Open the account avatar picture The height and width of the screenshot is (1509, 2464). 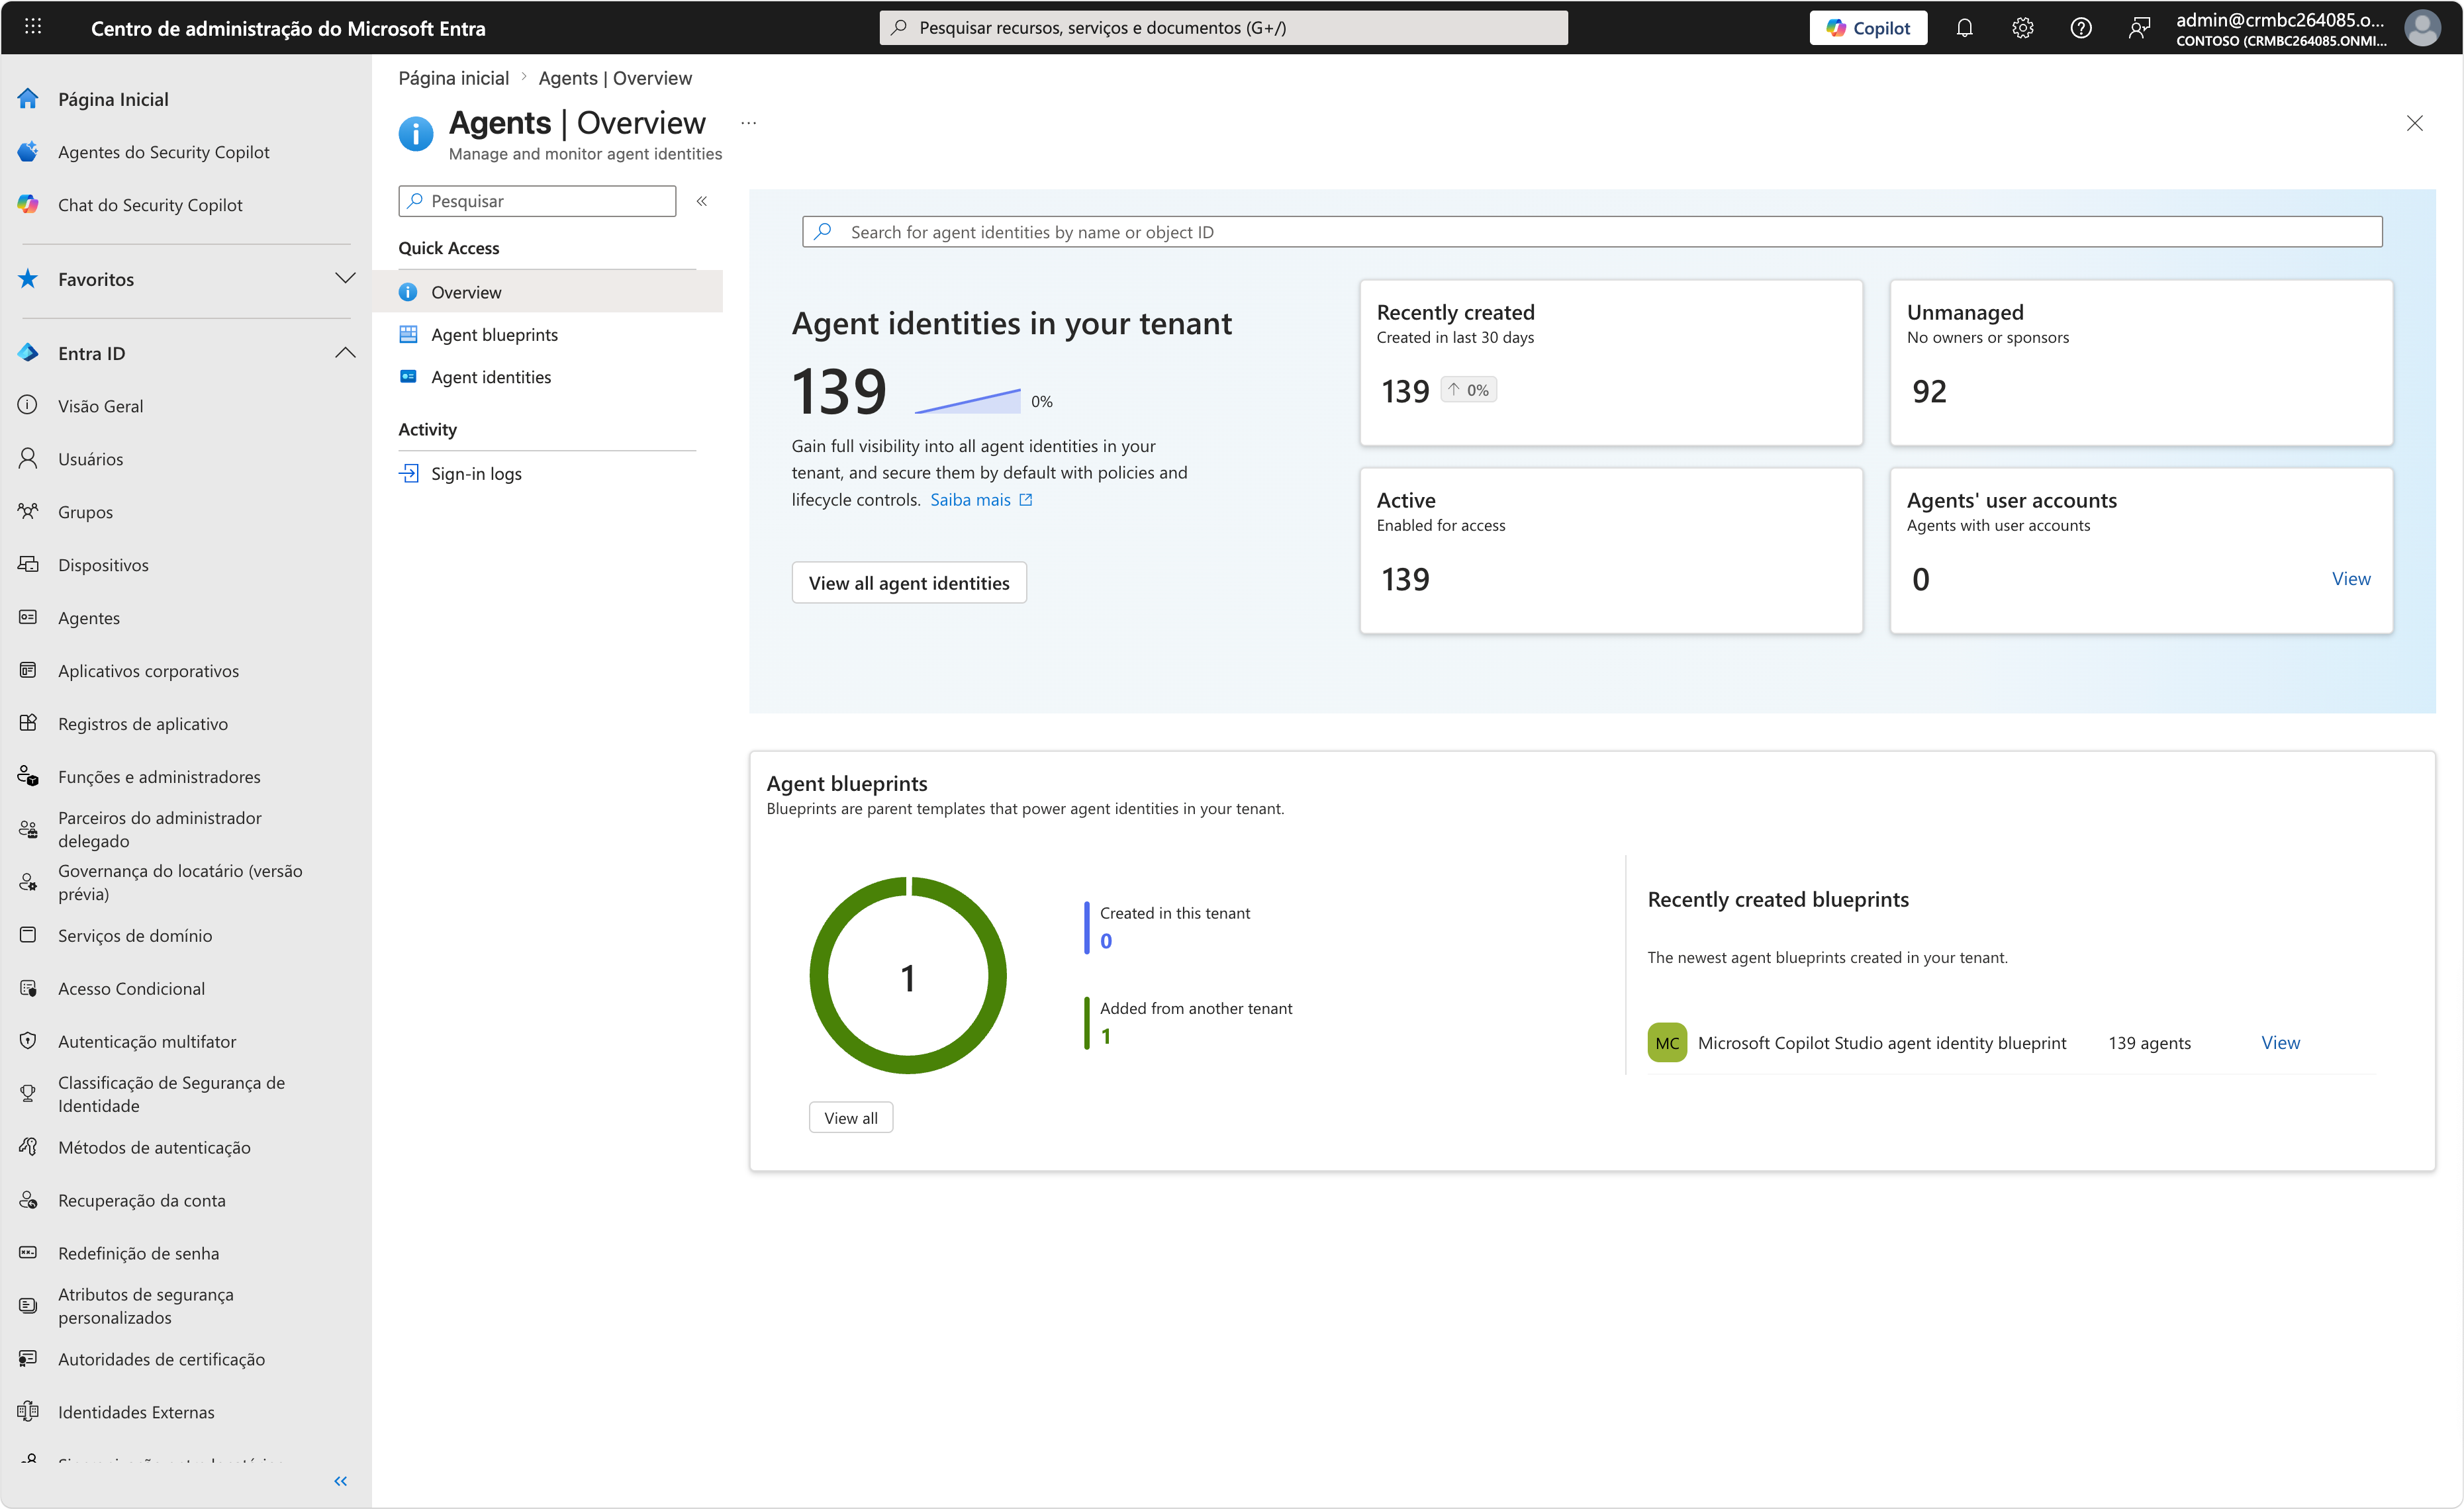coord(2422,28)
